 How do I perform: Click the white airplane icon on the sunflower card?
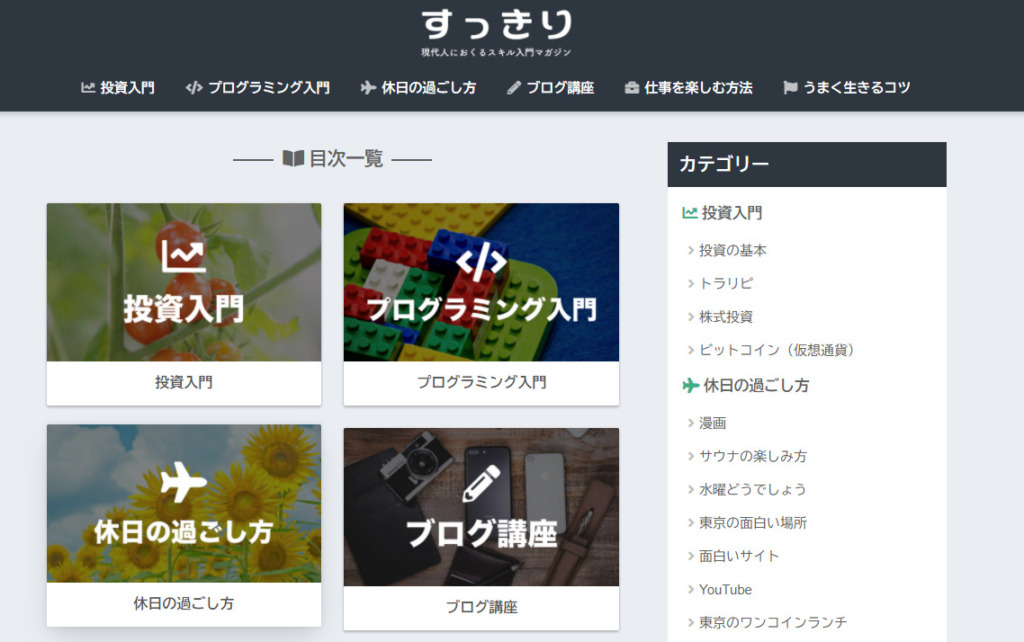[184, 481]
